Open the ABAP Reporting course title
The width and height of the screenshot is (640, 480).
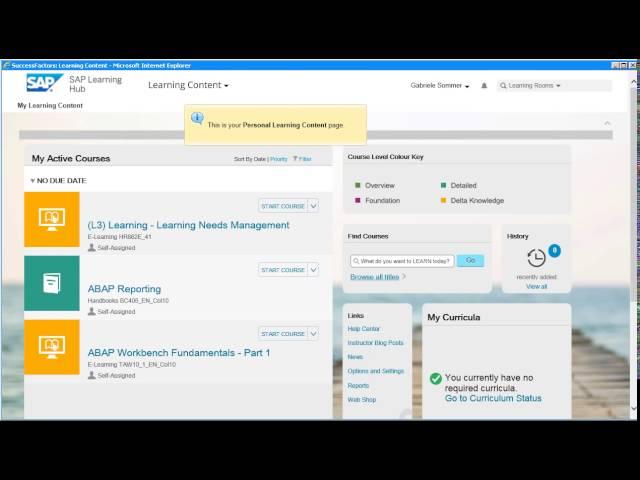[124, 289]
